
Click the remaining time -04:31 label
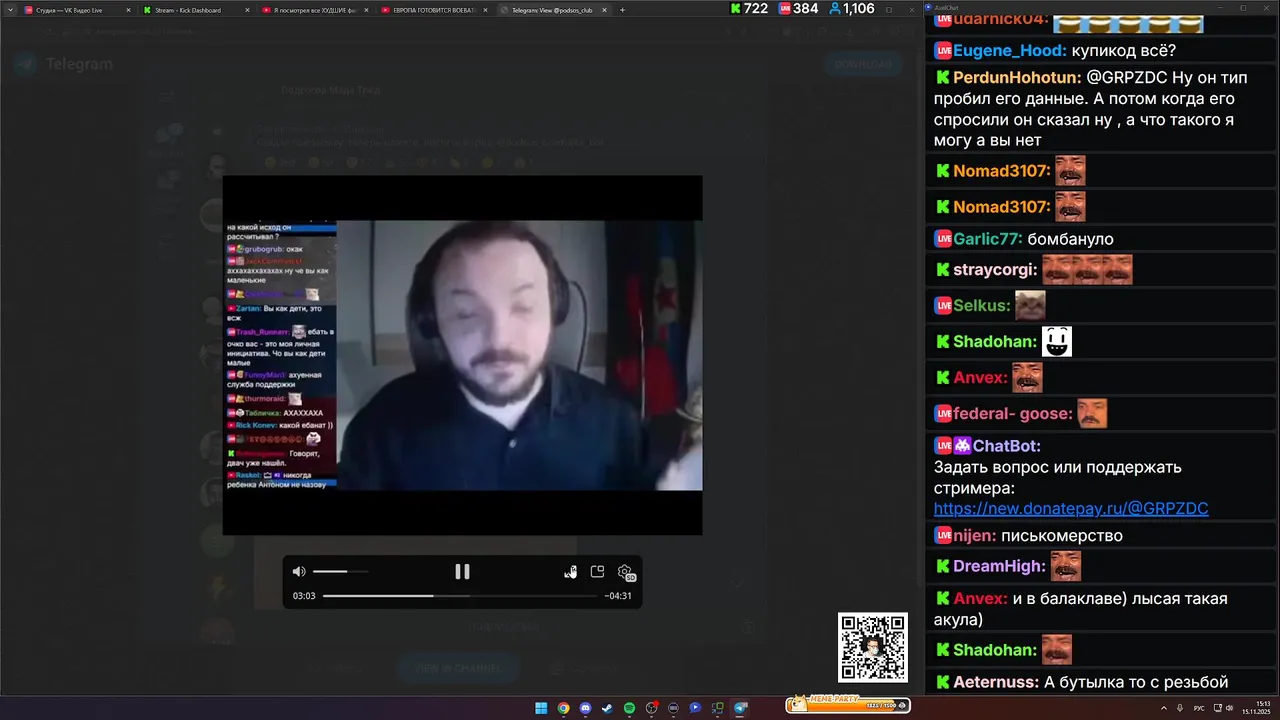coord(618,596)
